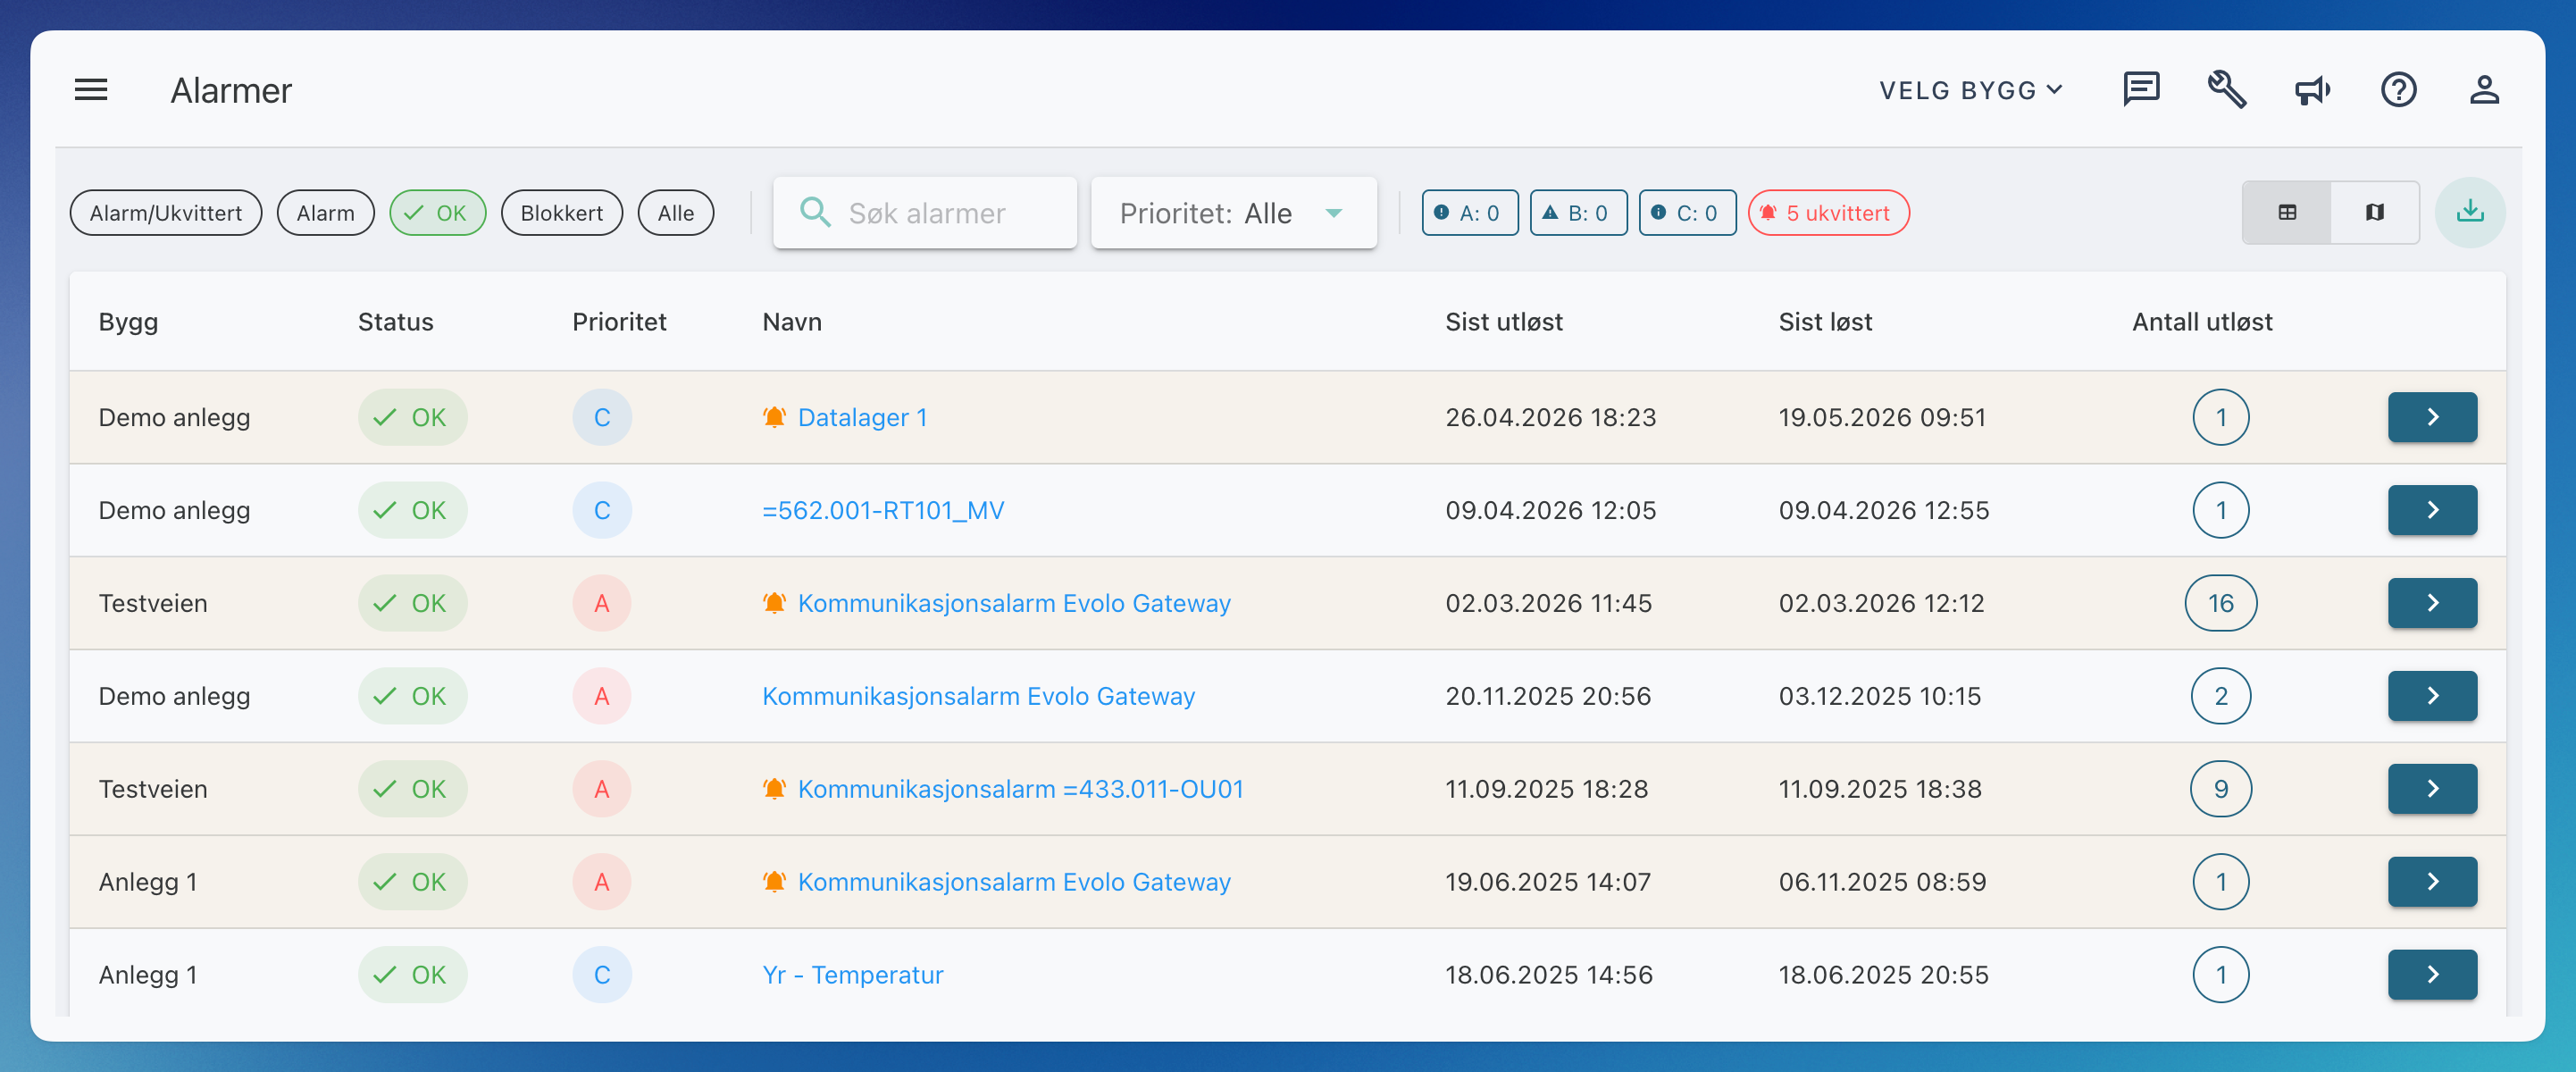The image size is (2576, 1072).
Task: Click priority A badge on 02.03.2026 row
Action: [x=602, y=603]
